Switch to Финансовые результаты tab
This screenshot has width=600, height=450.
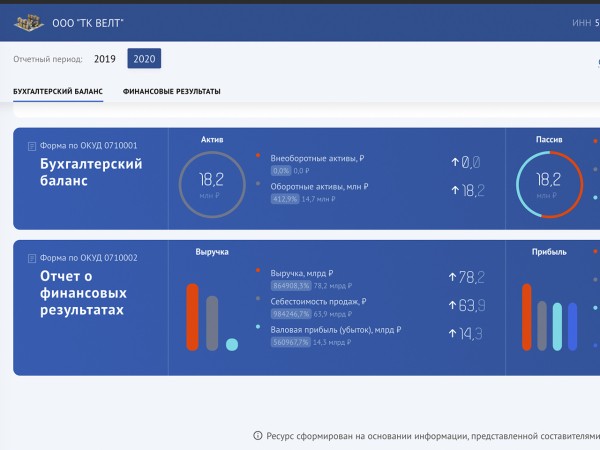click(171, 91)
